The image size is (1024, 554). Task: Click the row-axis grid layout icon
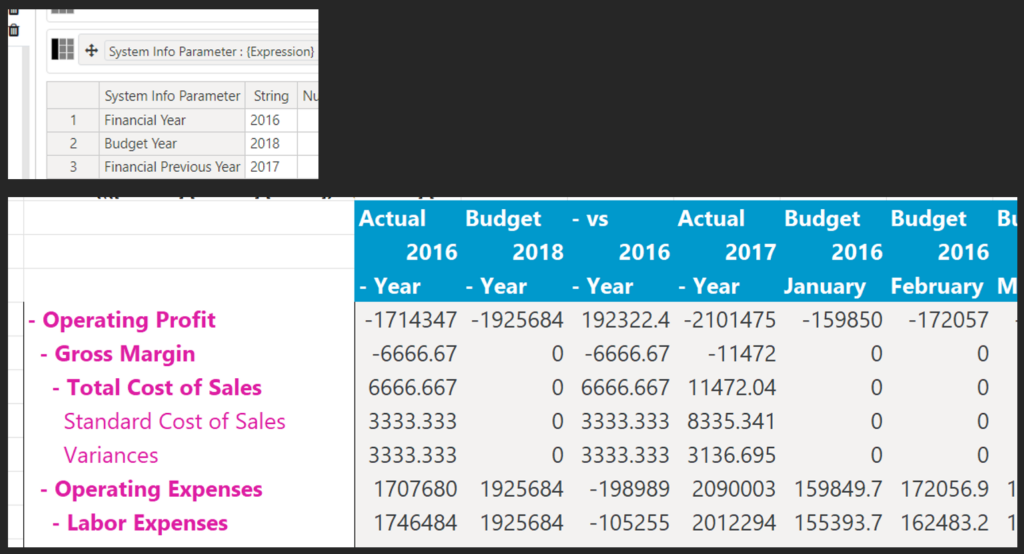point(63,50)
